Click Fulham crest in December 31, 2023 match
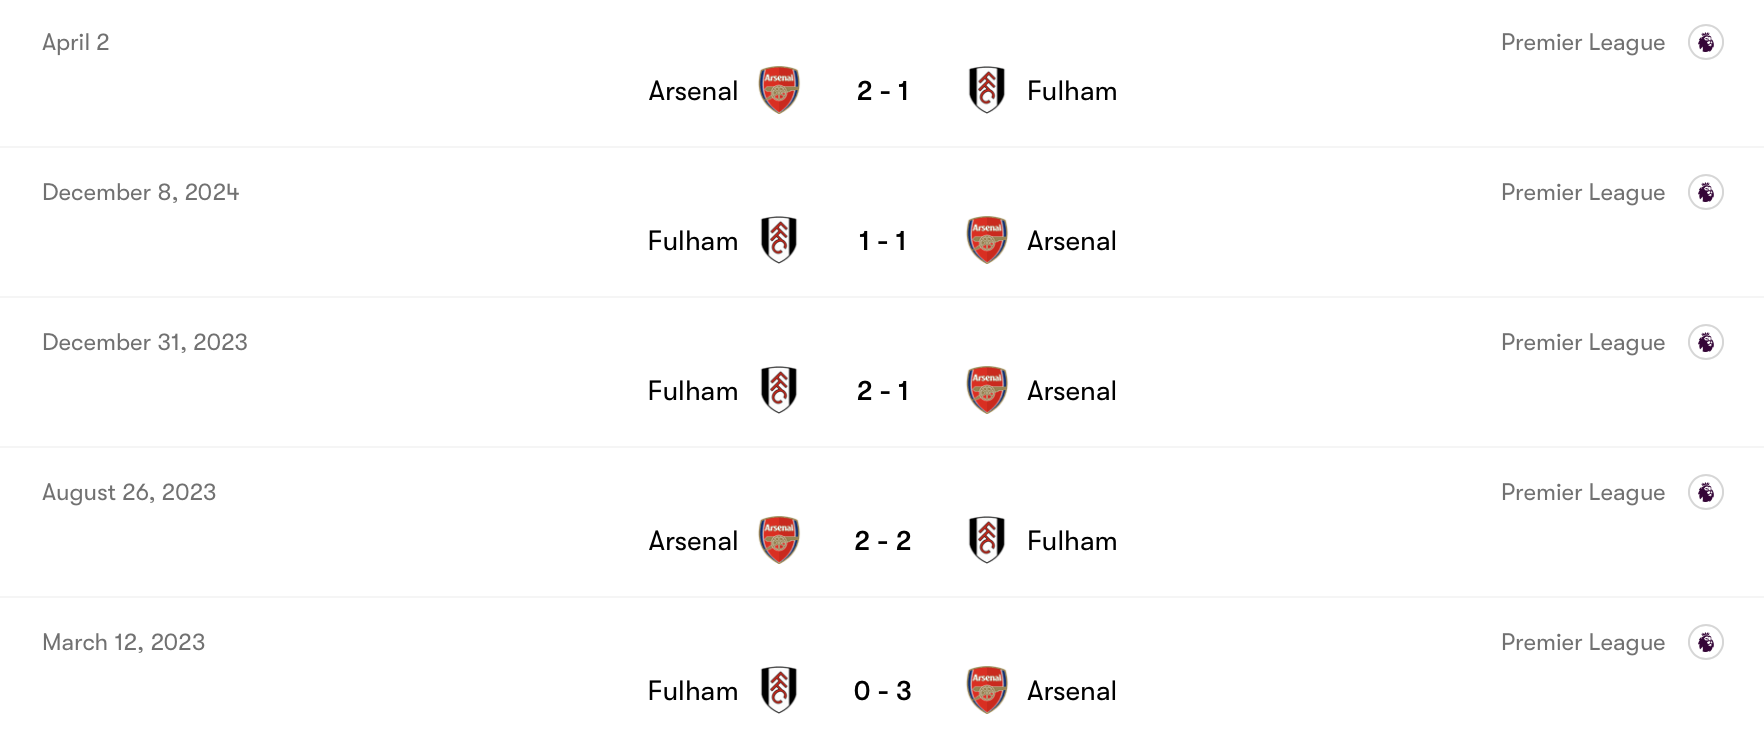This screenshot has width=1764, height=742. pyautogui.click(x=779, y=390)
